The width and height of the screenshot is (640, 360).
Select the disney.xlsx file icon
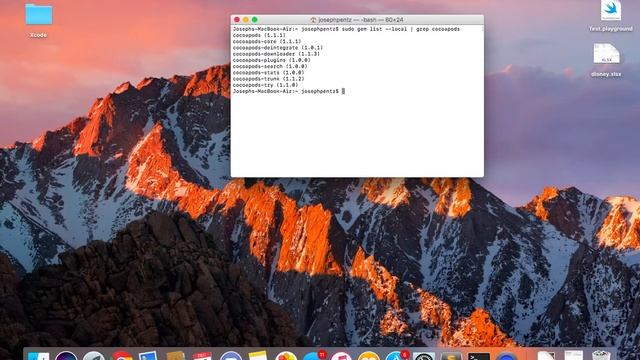point(606,54)
